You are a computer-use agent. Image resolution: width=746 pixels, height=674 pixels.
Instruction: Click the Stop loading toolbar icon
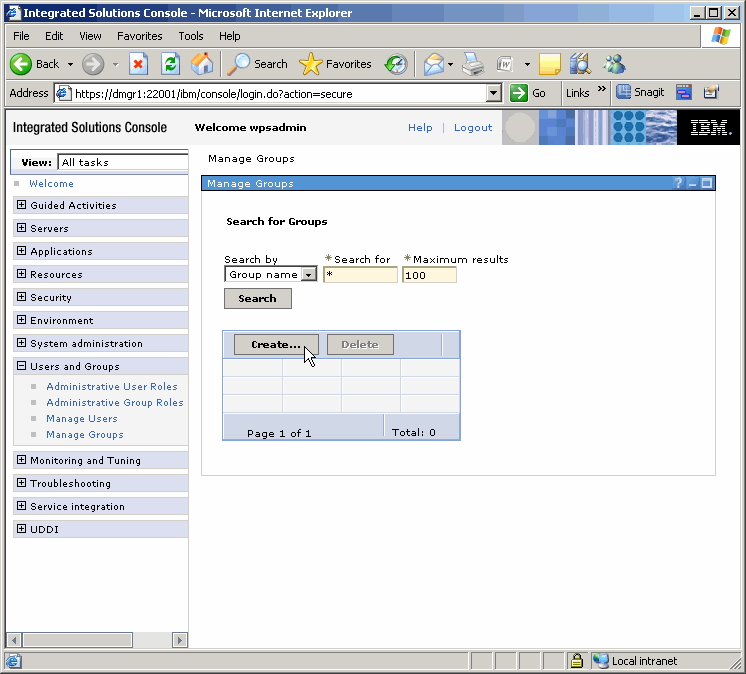click(139, 64)
